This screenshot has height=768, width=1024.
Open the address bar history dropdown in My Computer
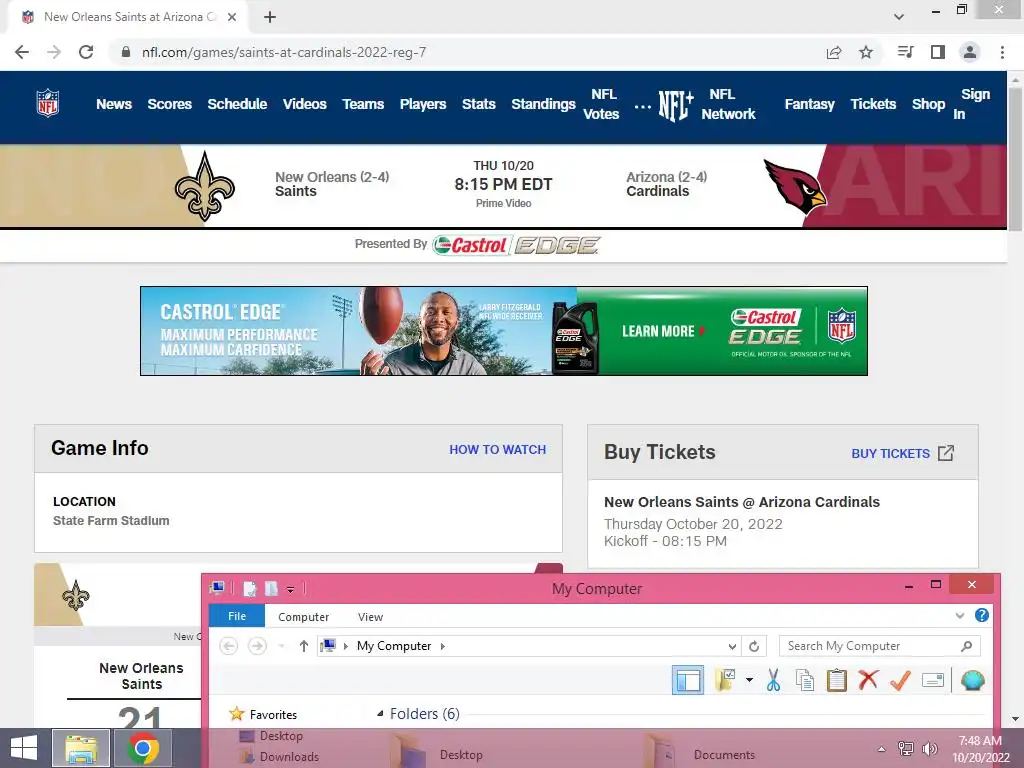coord(732,646)
